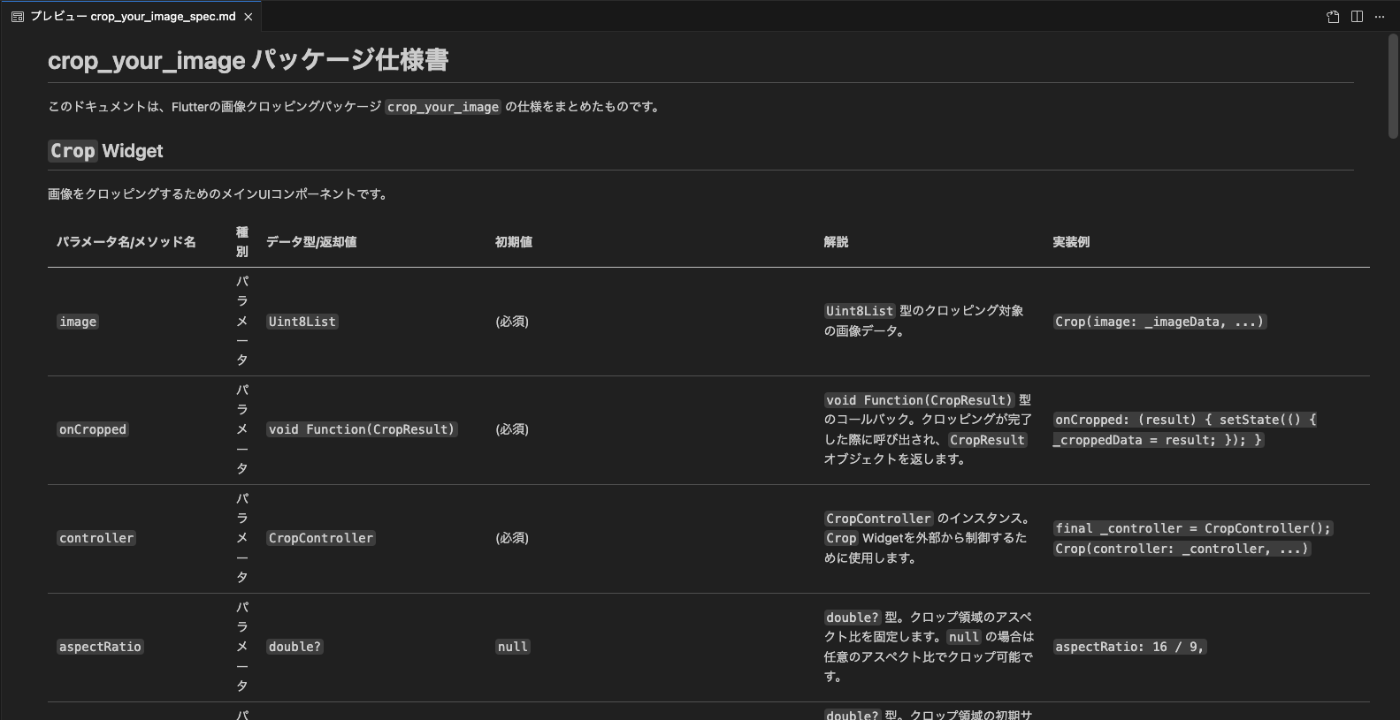The image size is (1400, 720).
Task: Click the column header 解説
Action: [x=836, y=242]
